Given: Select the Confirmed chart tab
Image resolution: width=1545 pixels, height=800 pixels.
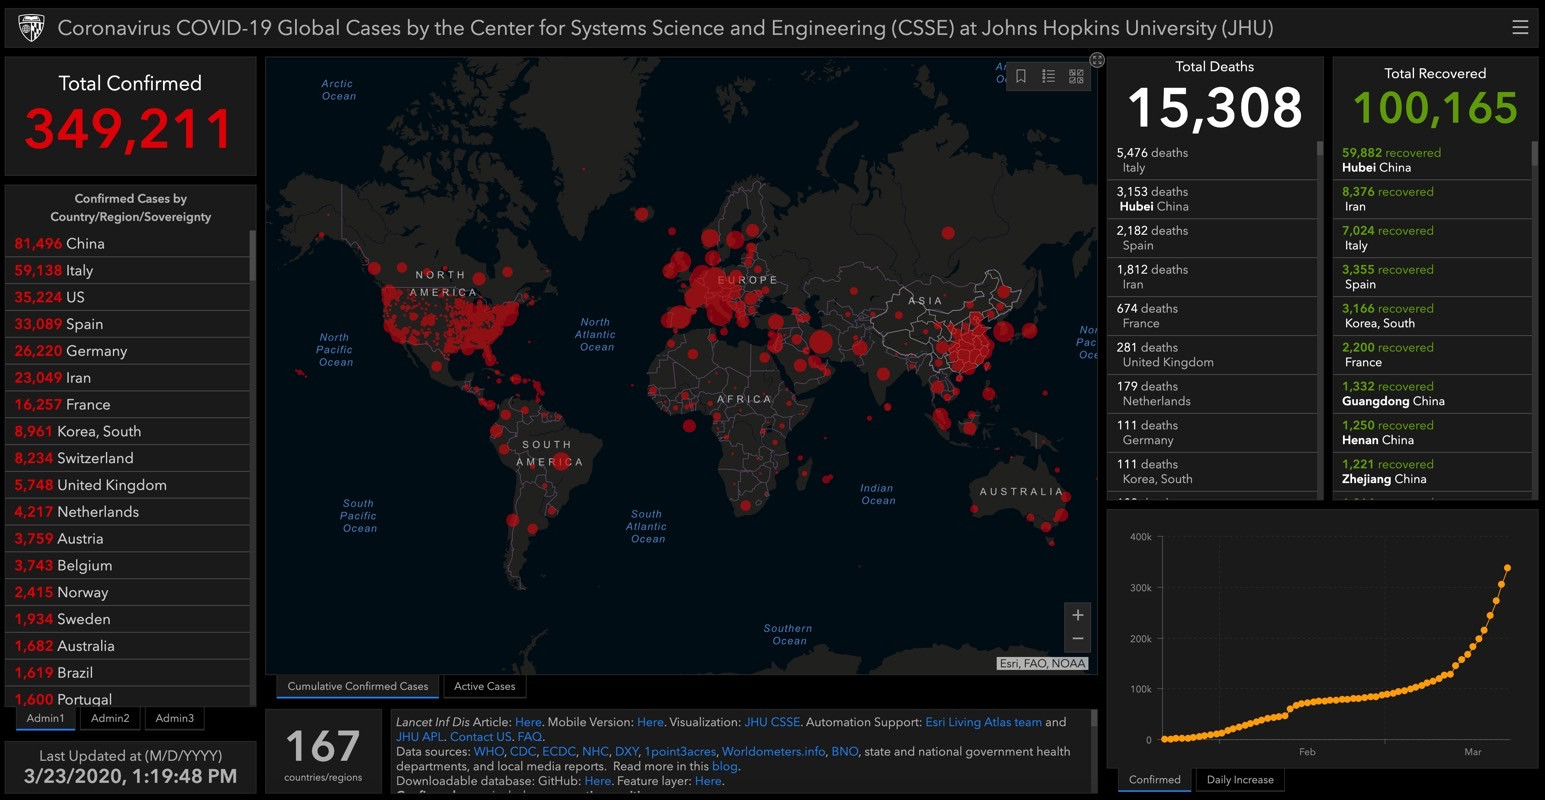Looking at the screenshot, I should pyautogui.click(x=1154, y=780).
